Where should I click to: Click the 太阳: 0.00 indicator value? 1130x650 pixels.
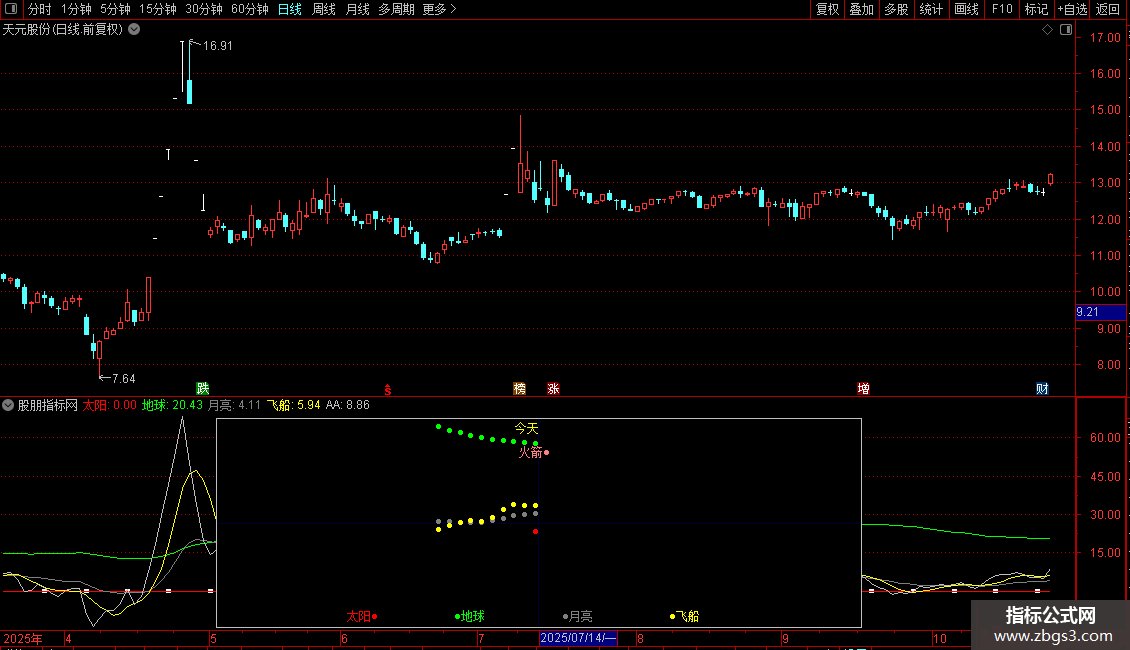pyautogui.click(x=110, y=405)
